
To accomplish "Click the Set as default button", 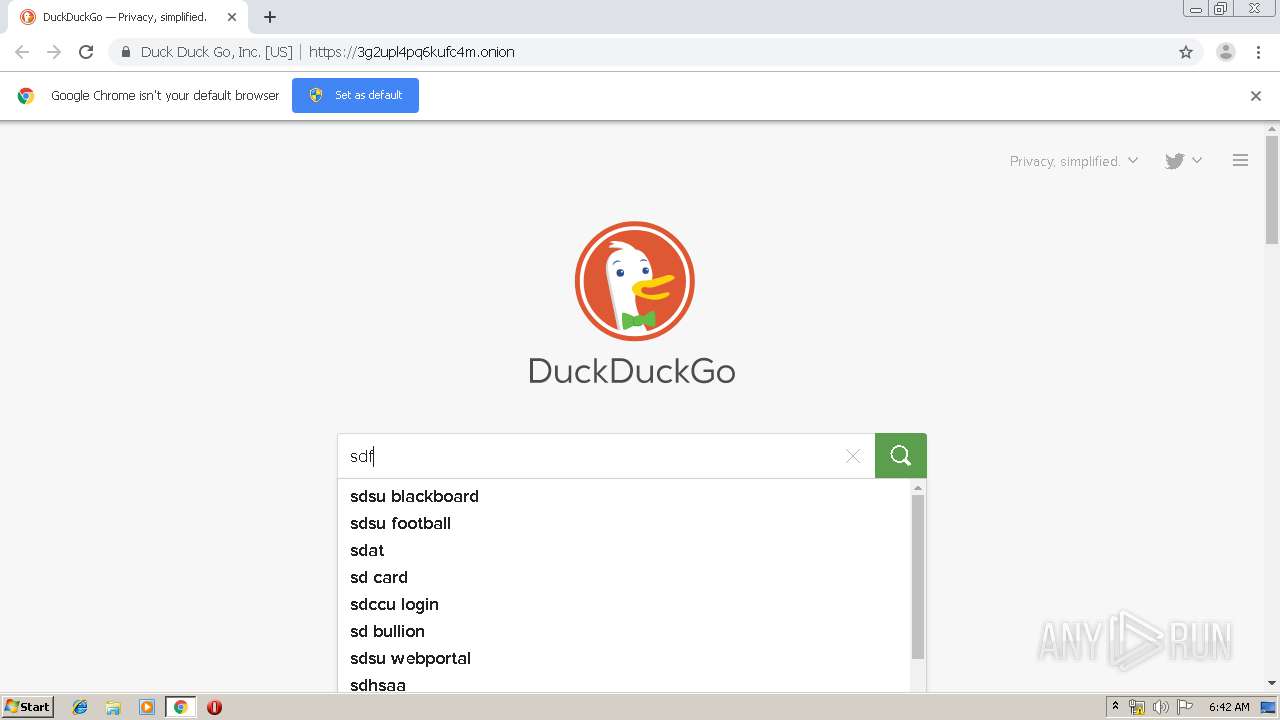I will (x=355, y=95).
